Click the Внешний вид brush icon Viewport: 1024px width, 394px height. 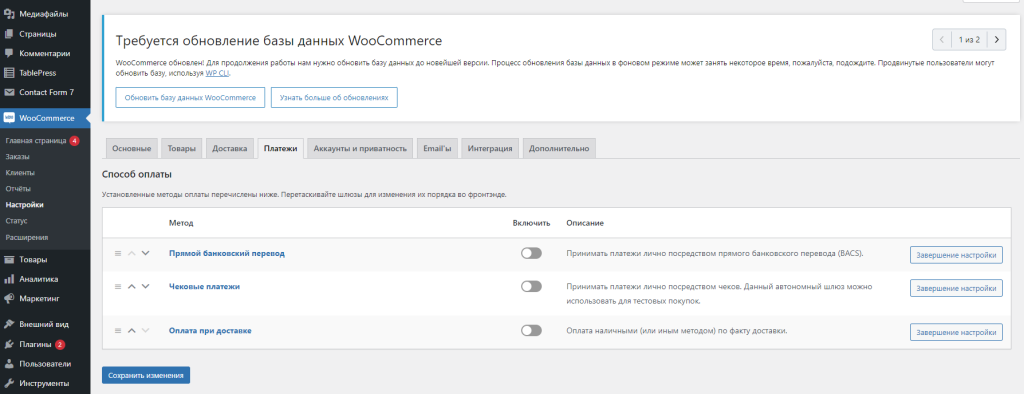coord(9,324)
